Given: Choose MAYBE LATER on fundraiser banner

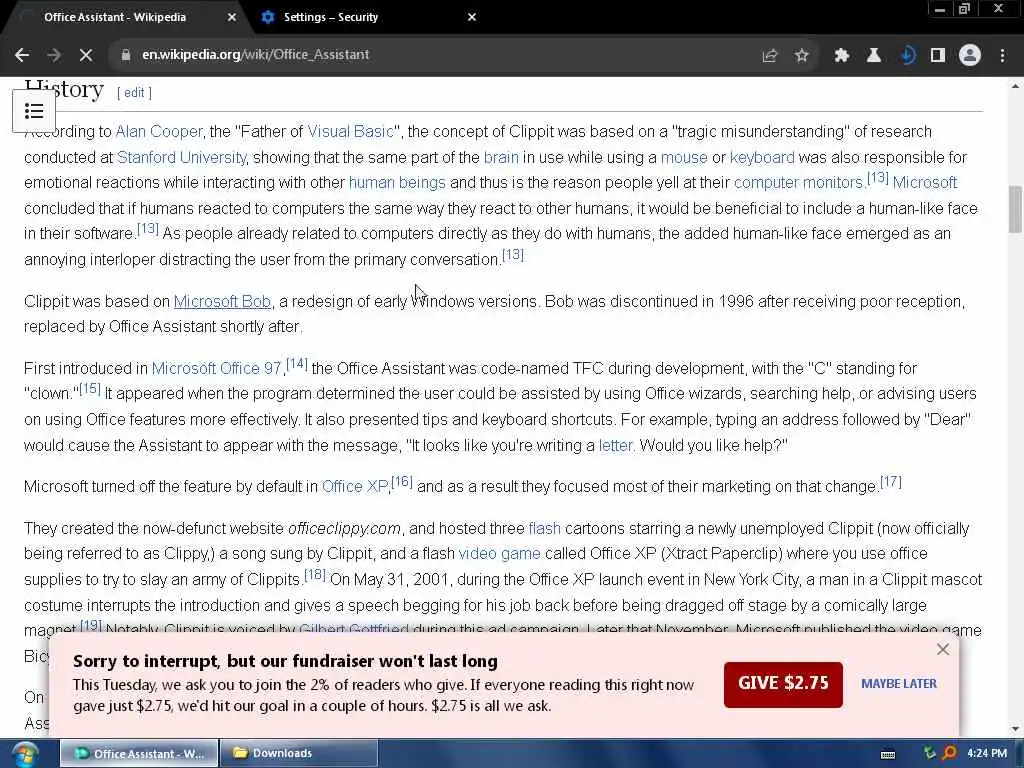Looking at the screenshot, I should click(x=899, y=684).
